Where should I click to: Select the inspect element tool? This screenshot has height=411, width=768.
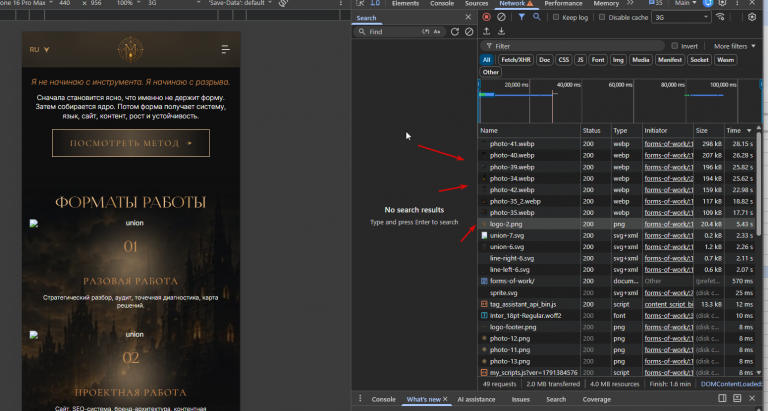[x=360, y=3]
